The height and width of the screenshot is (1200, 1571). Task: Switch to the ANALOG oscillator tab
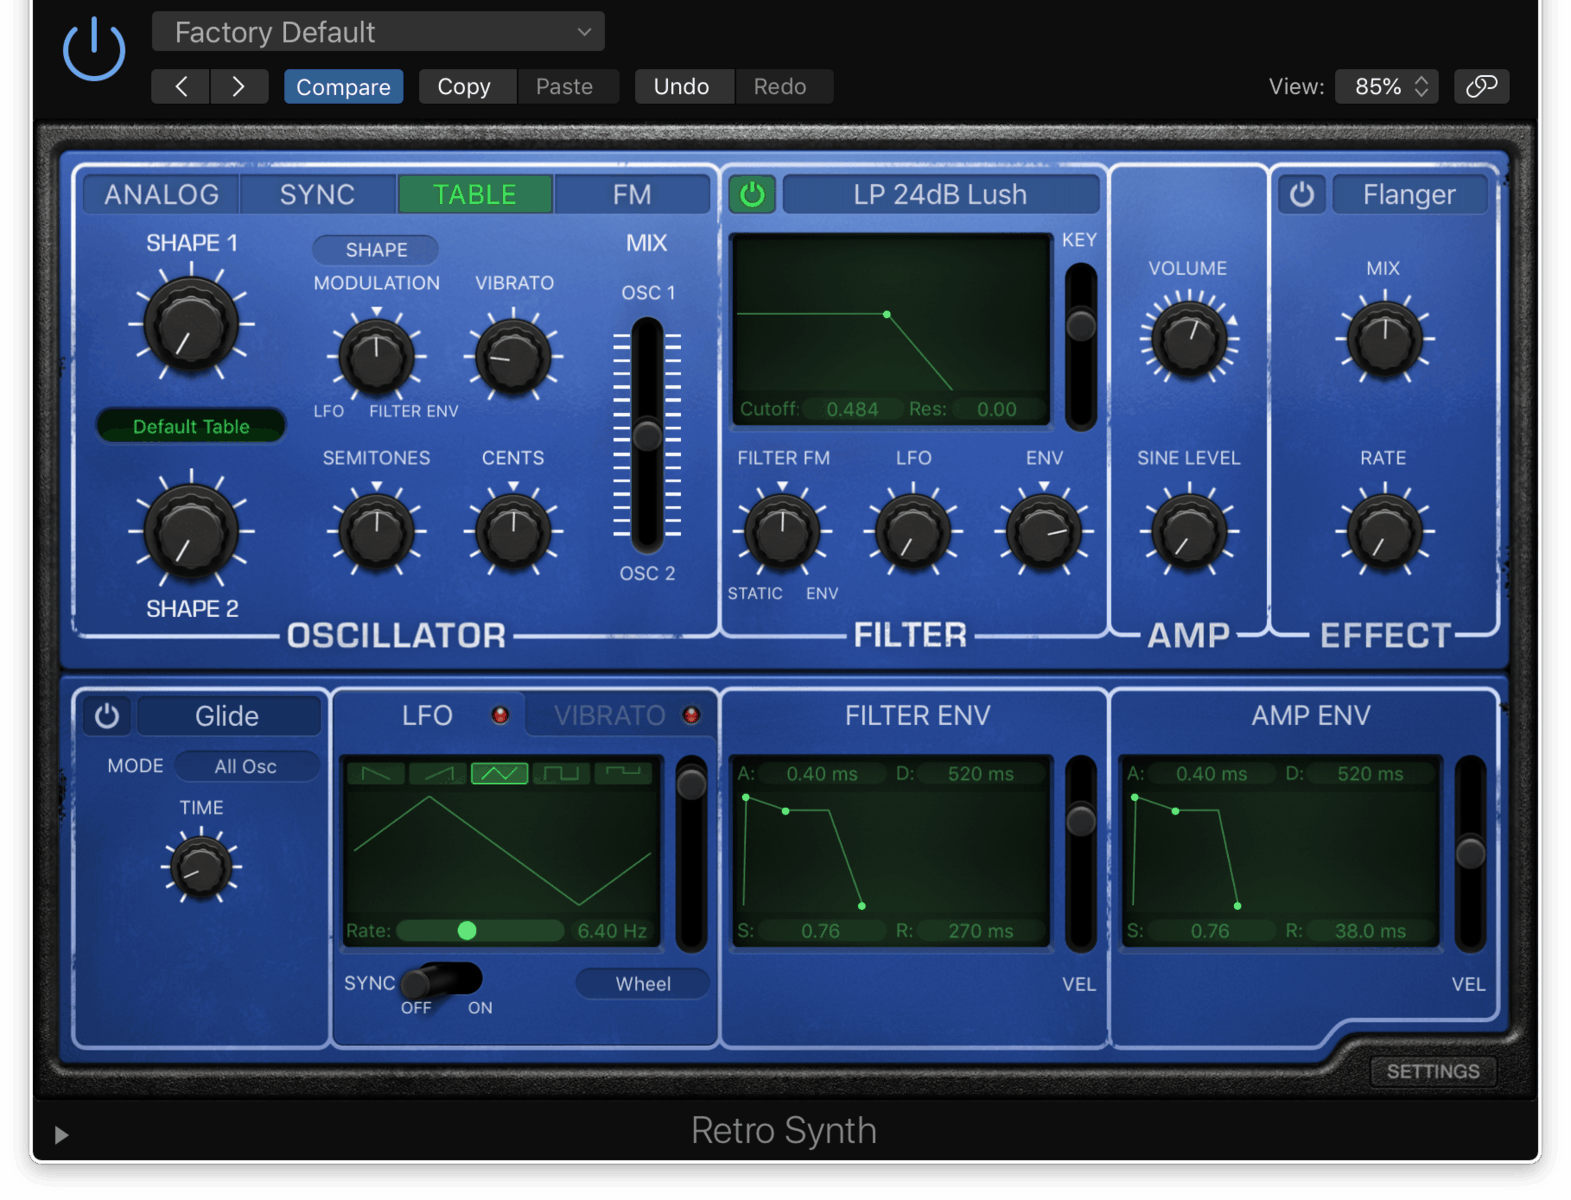161,194
